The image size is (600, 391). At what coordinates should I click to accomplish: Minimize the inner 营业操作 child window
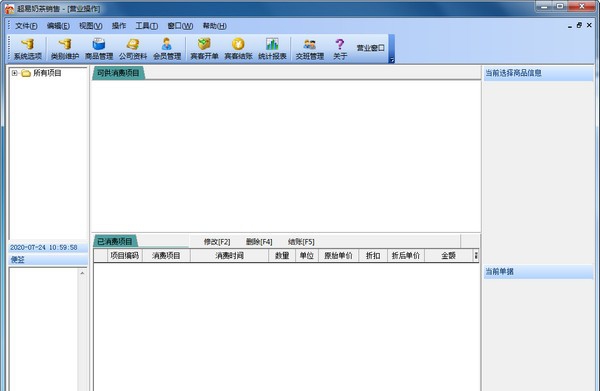pos(569,26)
